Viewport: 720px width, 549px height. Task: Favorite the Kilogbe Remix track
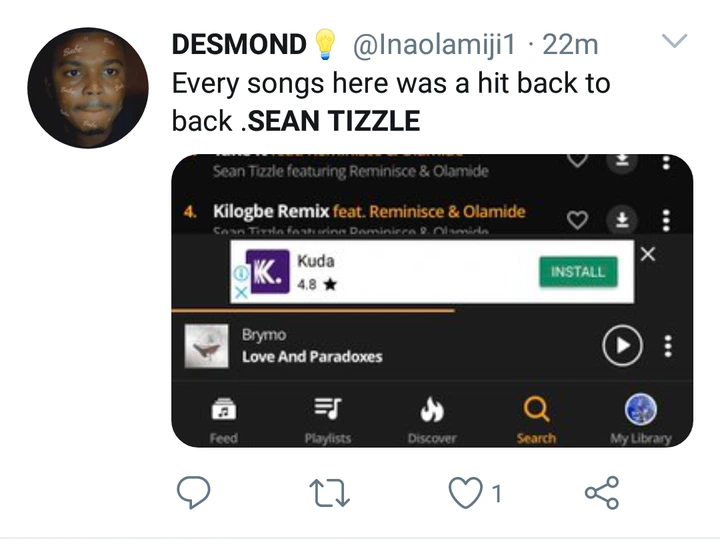[577, 219]
